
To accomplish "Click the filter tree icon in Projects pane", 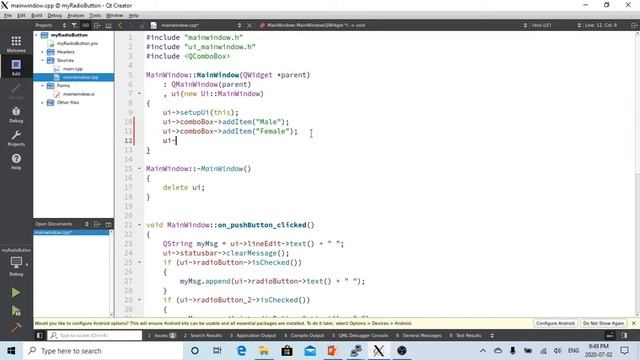I will pyautogui.click(x=74, y=25).
